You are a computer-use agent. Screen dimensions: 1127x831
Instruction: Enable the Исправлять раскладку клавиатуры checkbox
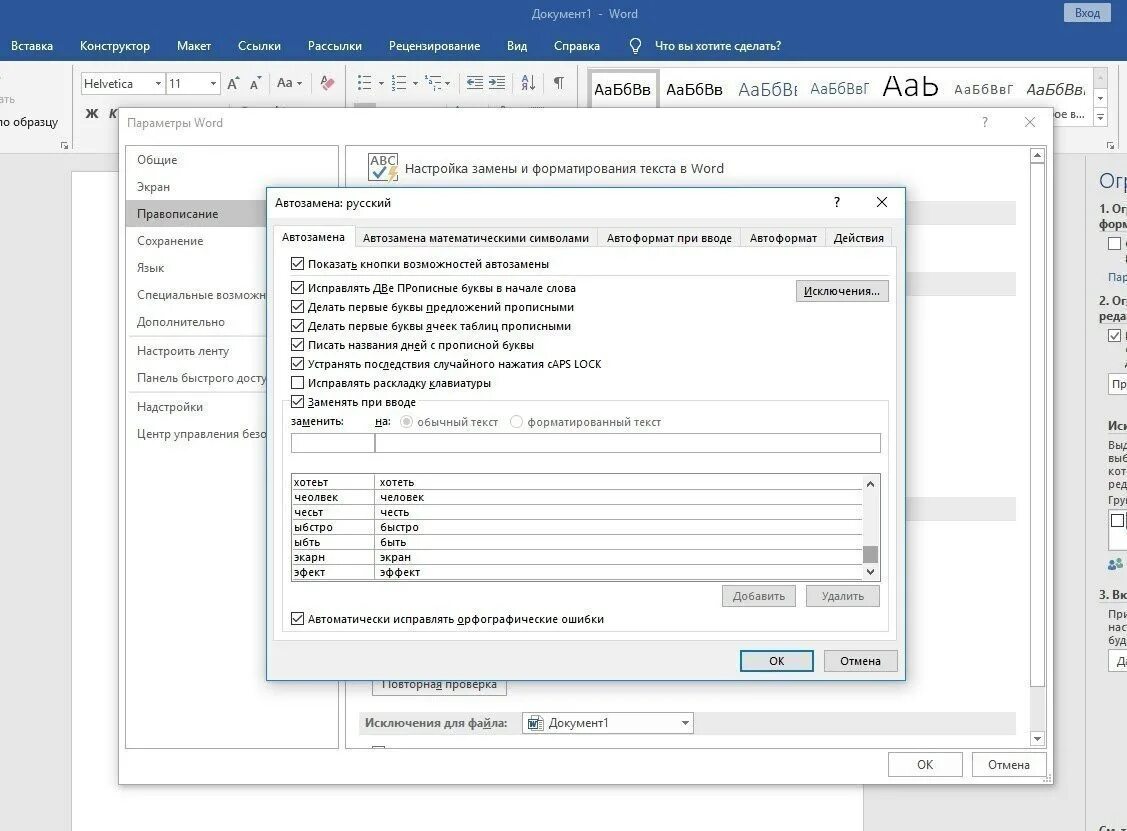(298, 382)
